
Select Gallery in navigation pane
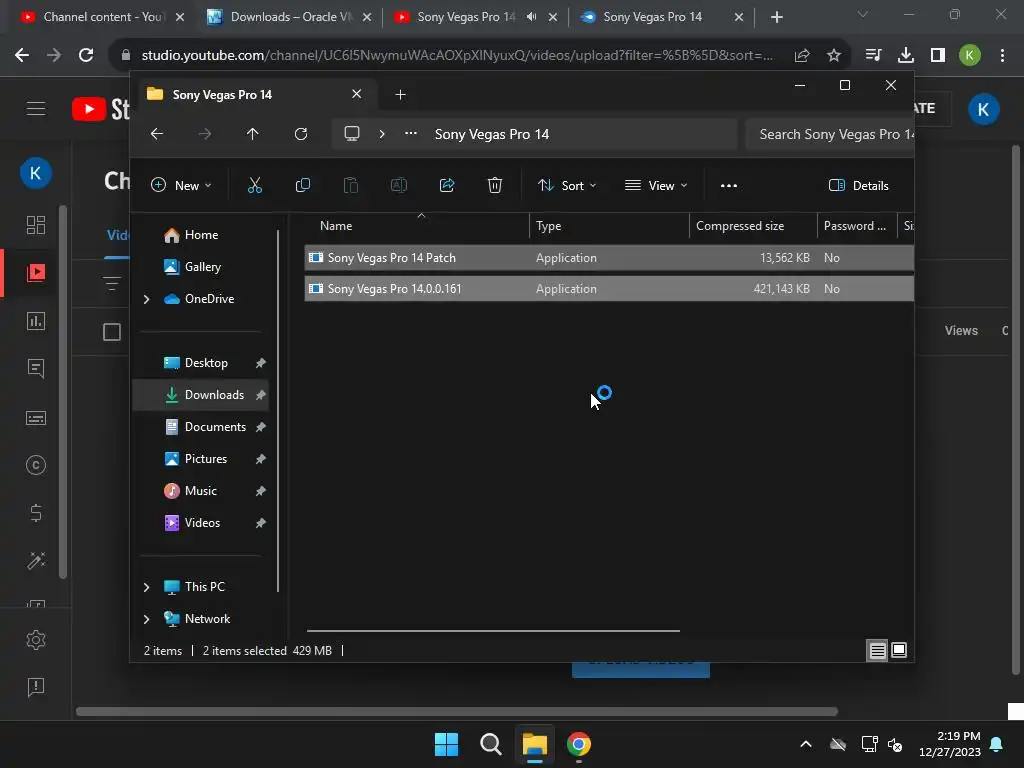[202, 266]
